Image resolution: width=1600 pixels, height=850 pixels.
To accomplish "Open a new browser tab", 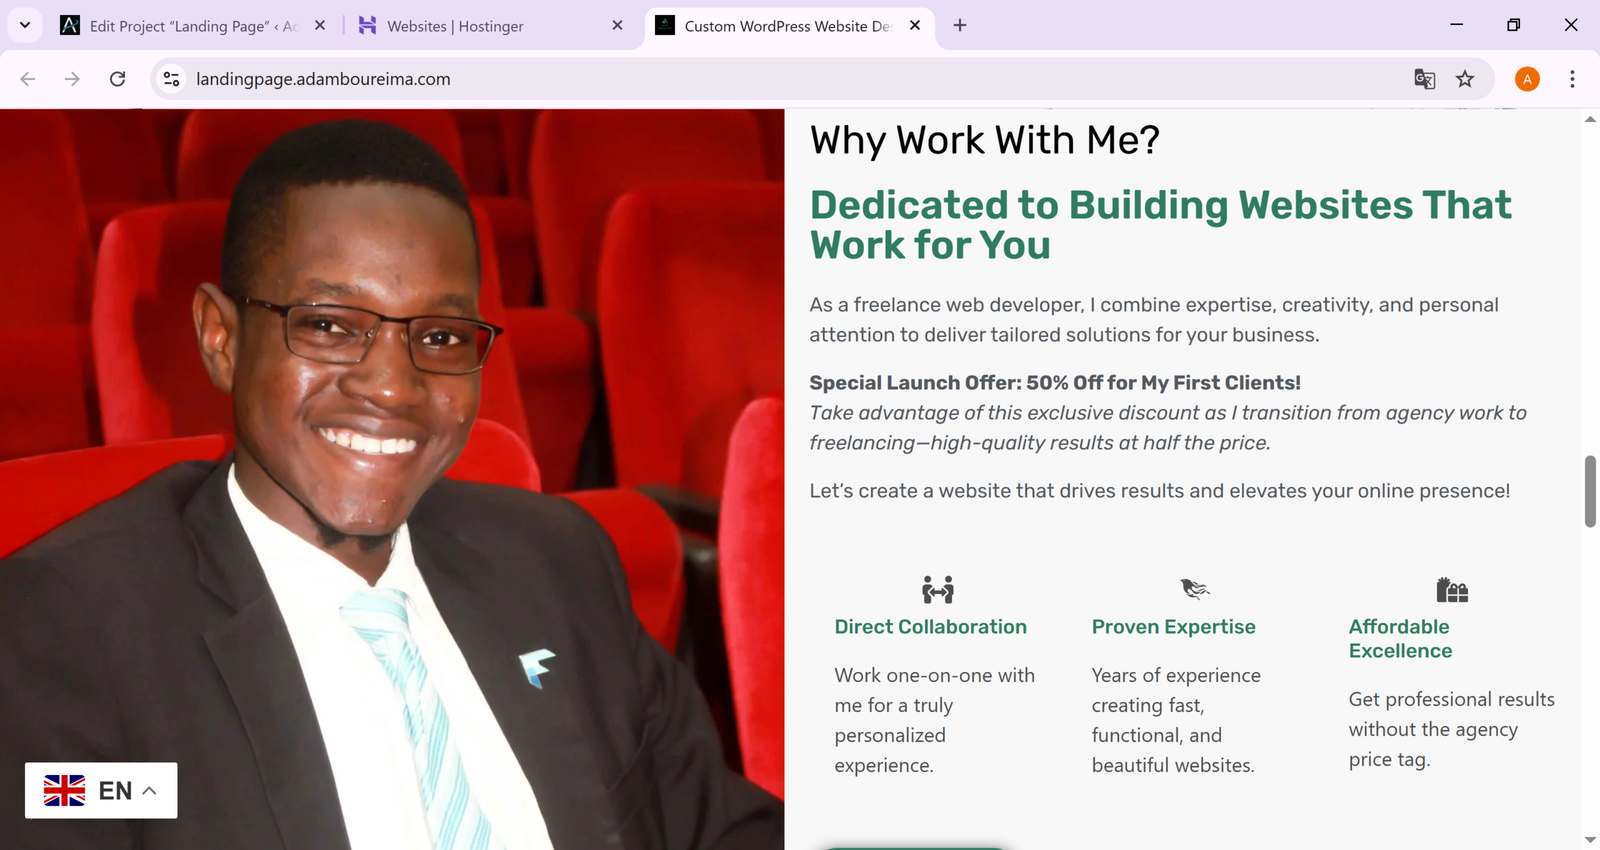I will tap(960, 26).
